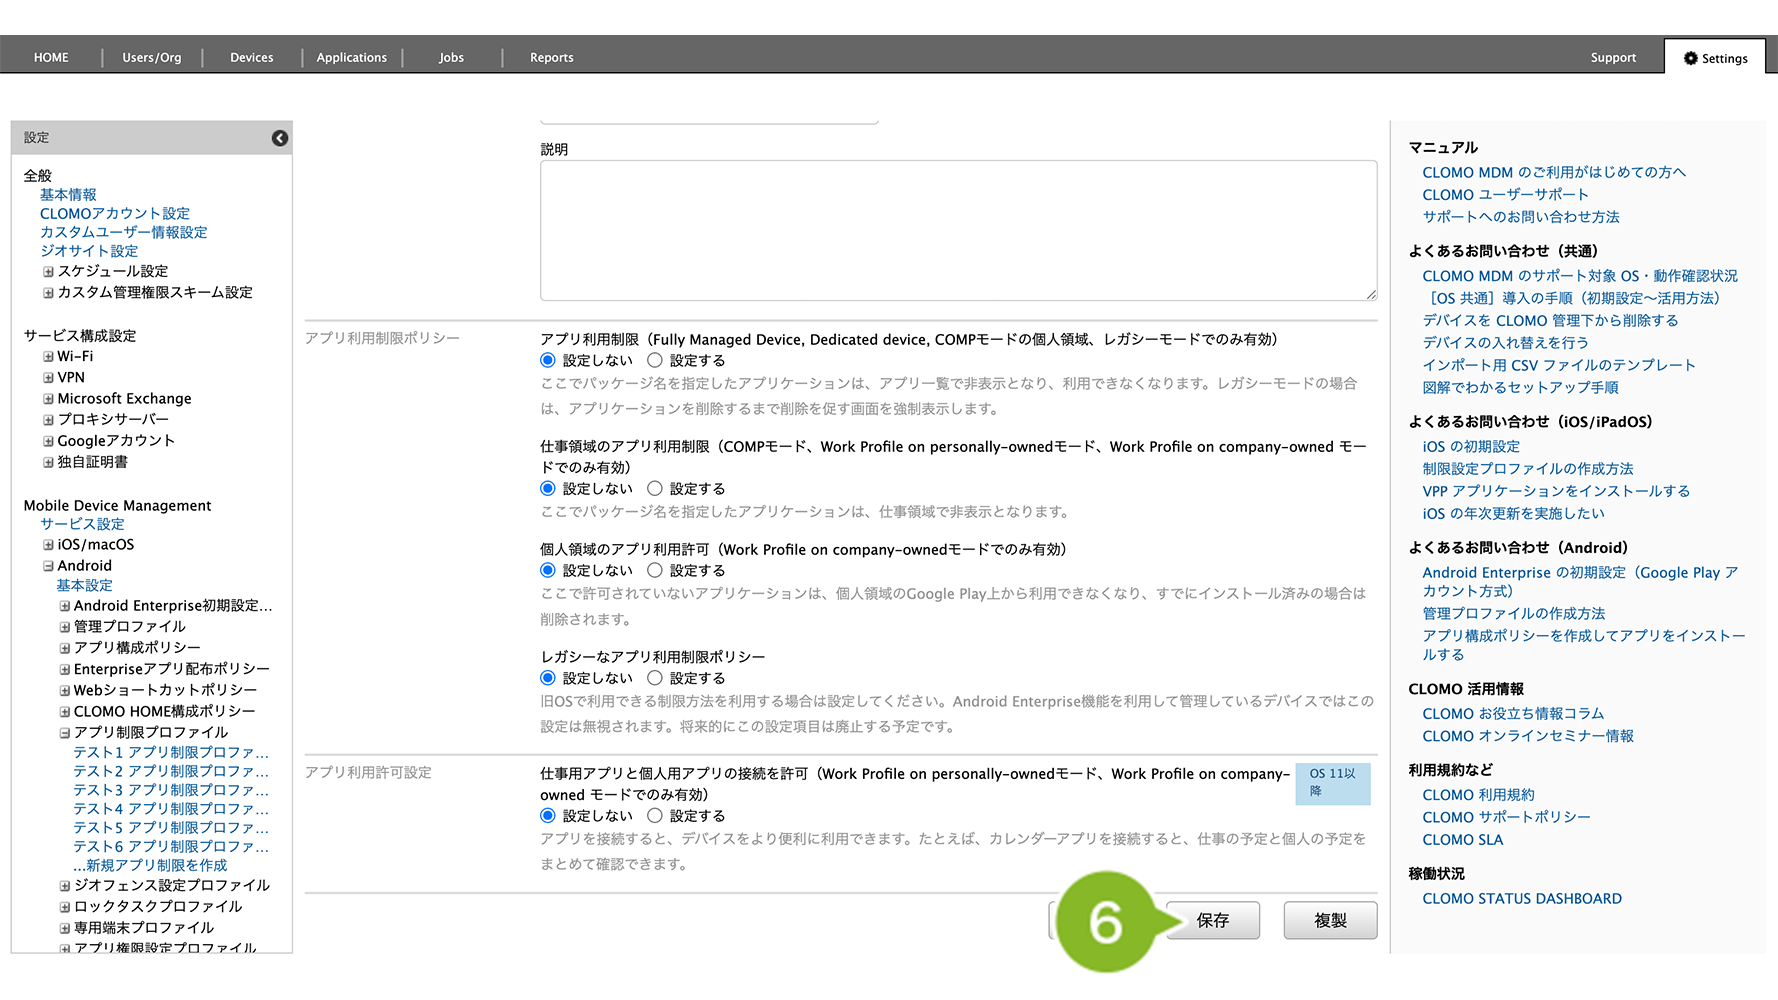Select 設定する for アプリ利用制限

655,360
